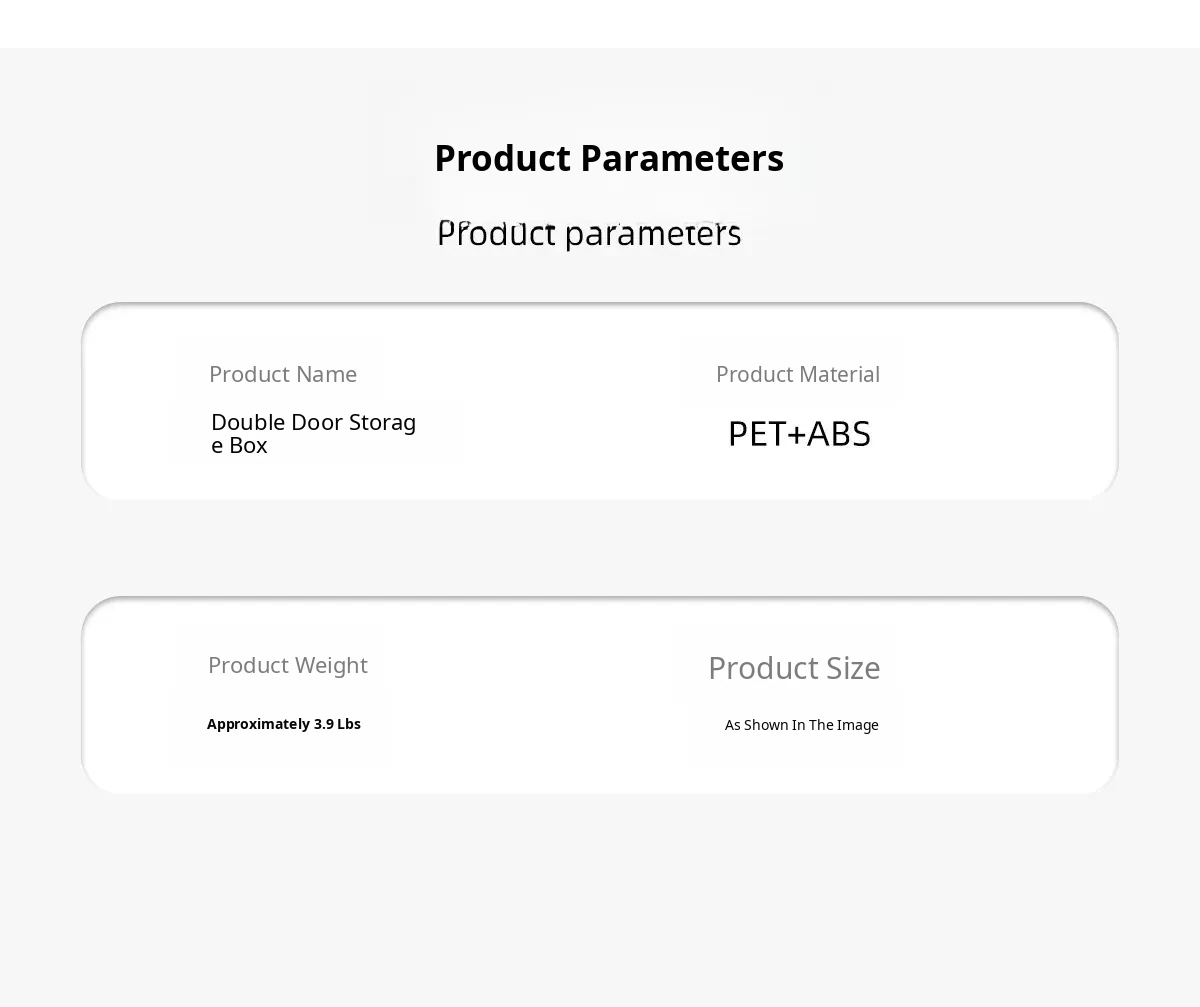Click the Double Door Storage Box text
This screenshot has height=1007, width=1200.
click(313, 433)
